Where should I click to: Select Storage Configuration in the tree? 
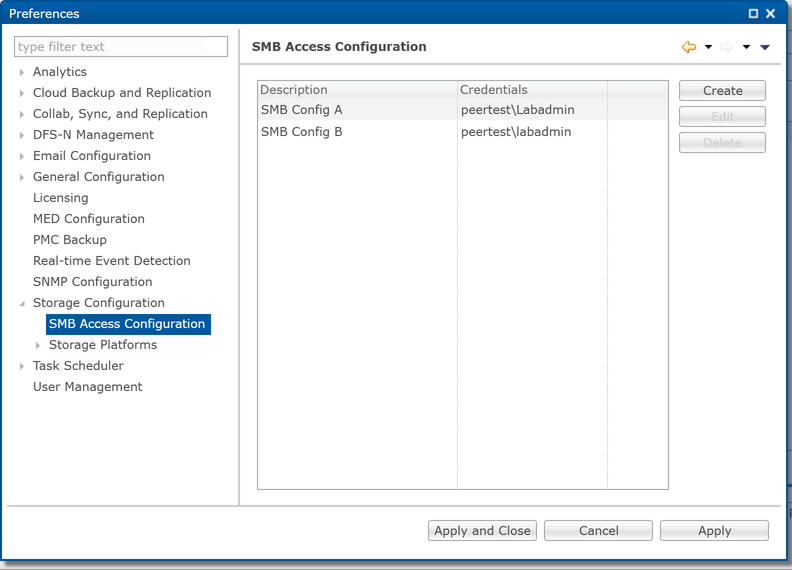[x=98, y=302]
